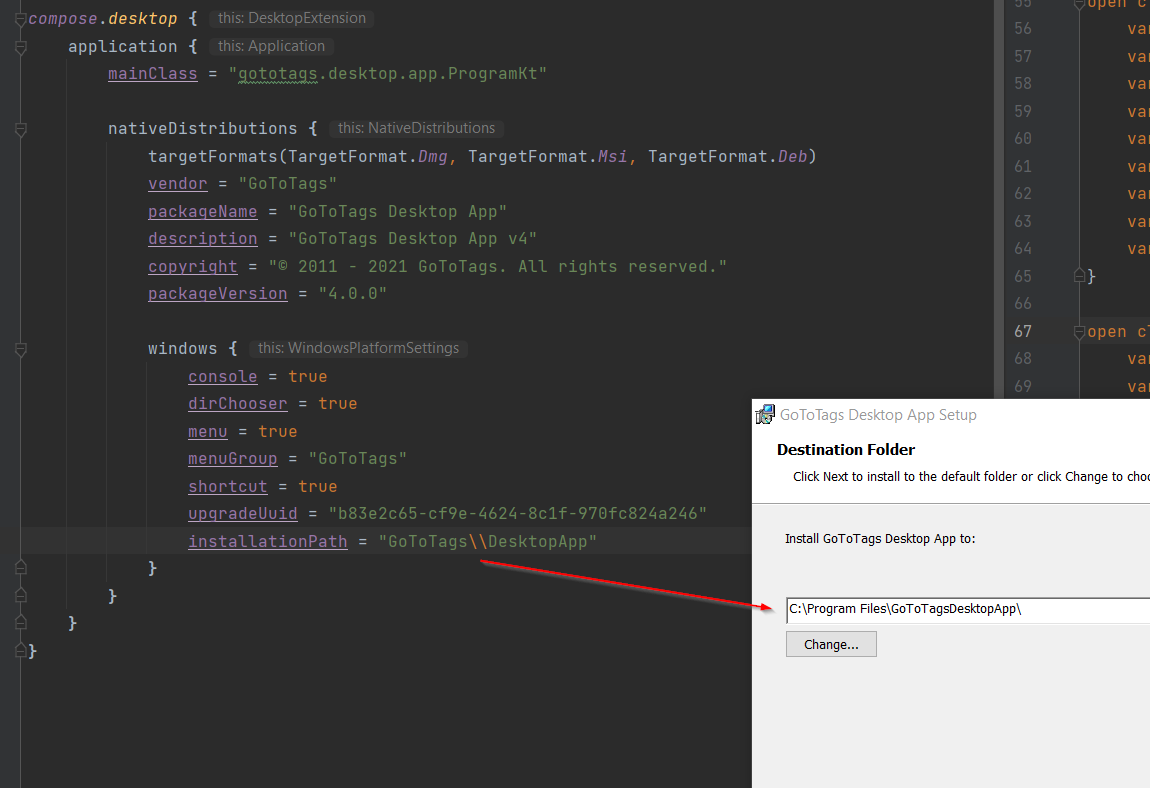
Task: Collapse the windows block fold marker
Action: [x=20, y=348]
